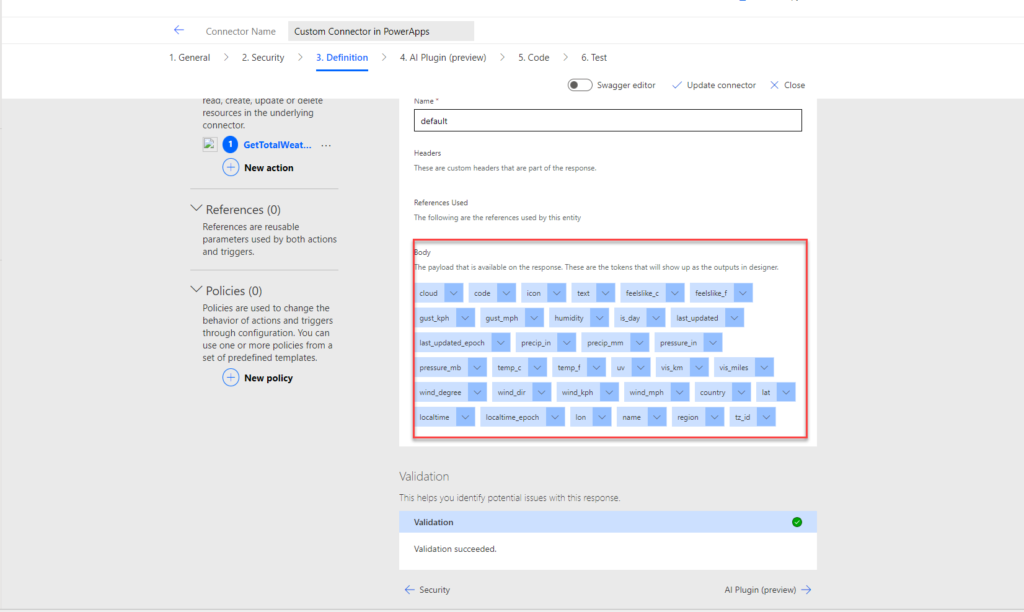The image size is (1024, 612).
Task: Switch to the 1. General step
Action: coord(189,57)
